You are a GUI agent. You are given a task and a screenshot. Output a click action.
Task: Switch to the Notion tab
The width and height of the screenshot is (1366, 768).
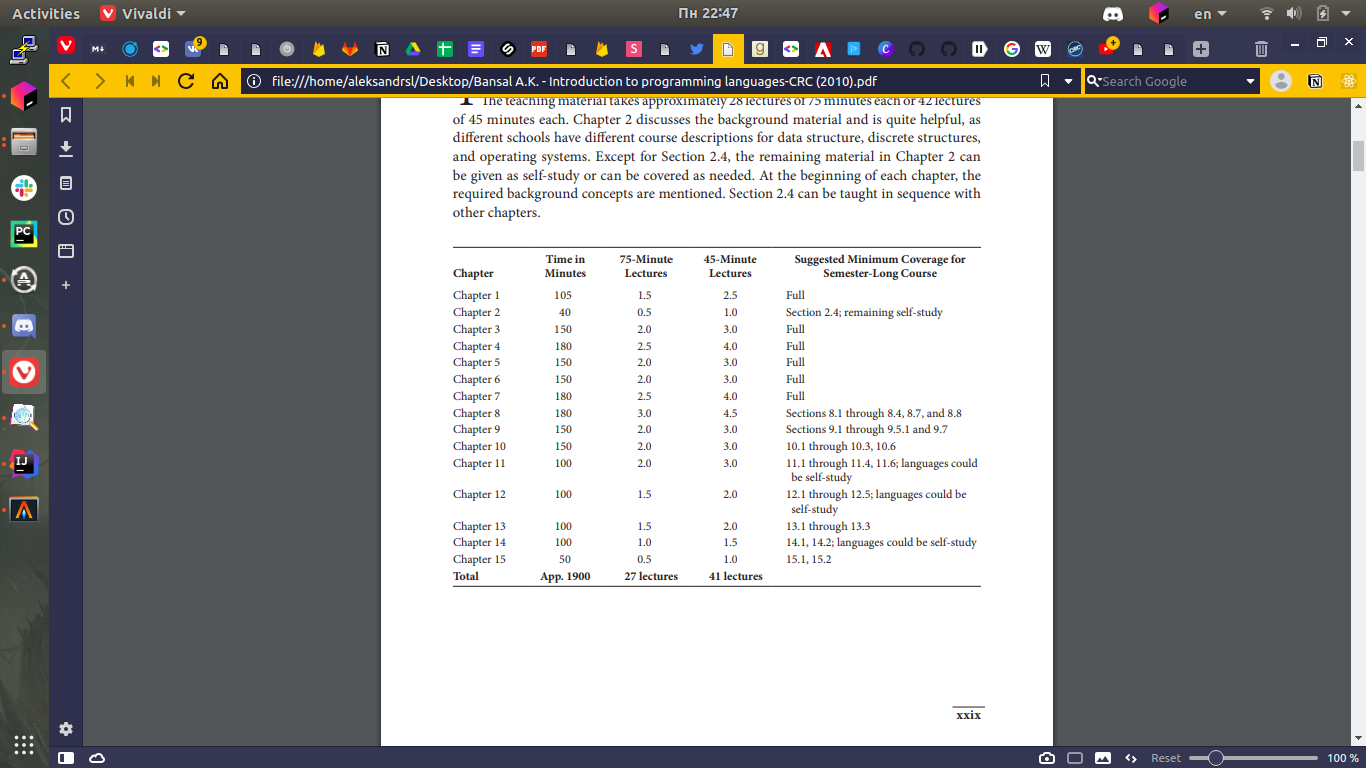point(382,48)
